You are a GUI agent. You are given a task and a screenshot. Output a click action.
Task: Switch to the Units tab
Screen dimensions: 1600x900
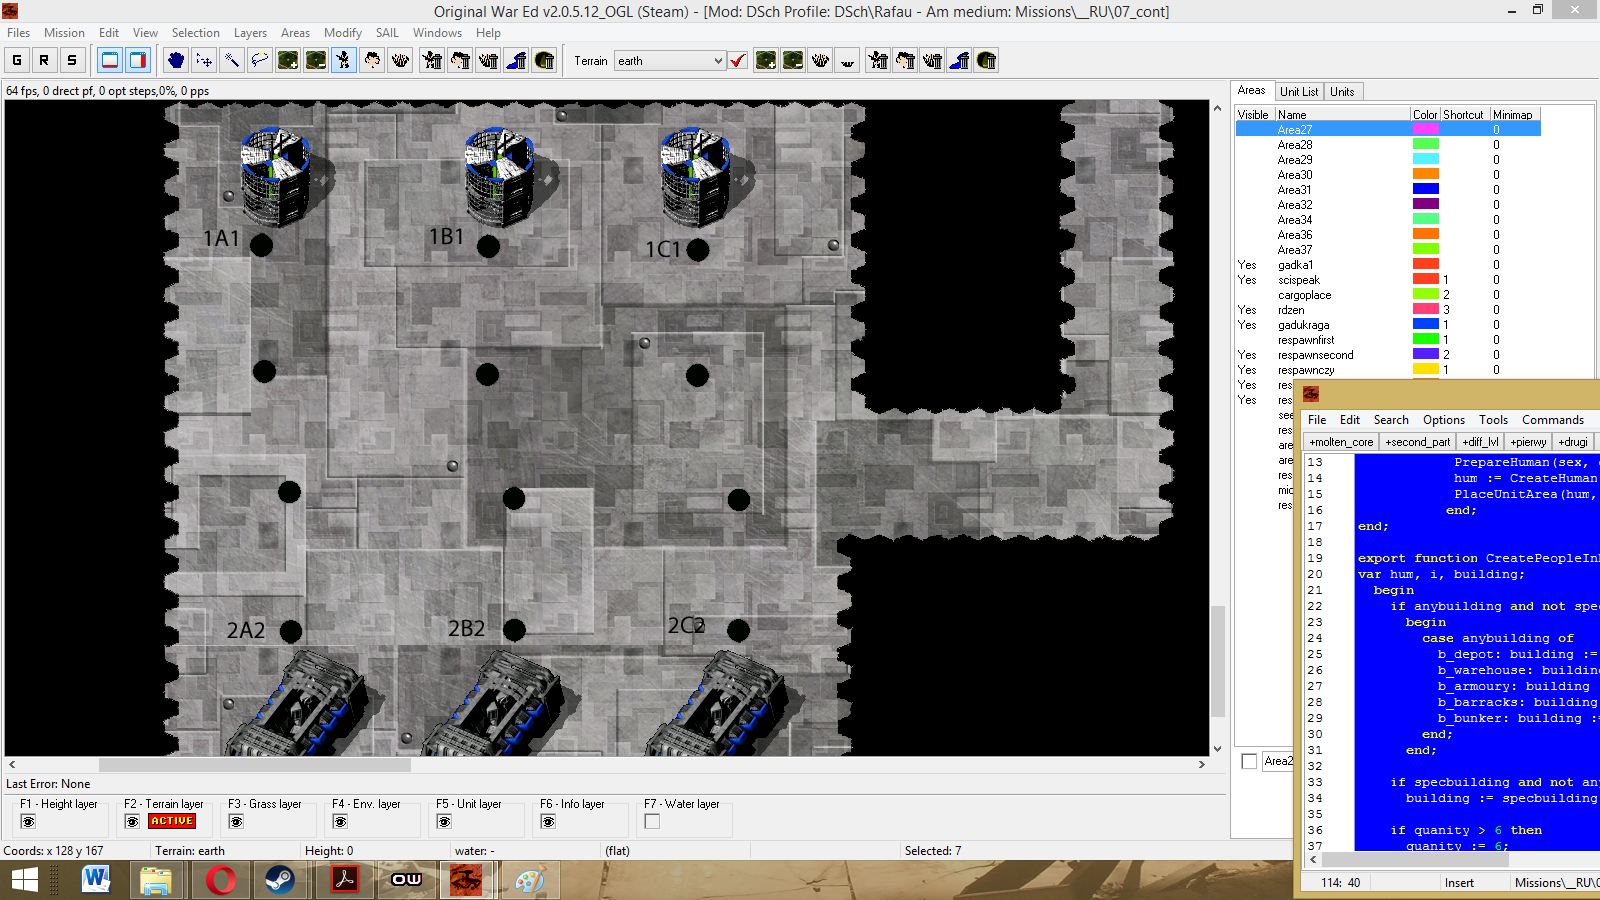[1342, 92]
